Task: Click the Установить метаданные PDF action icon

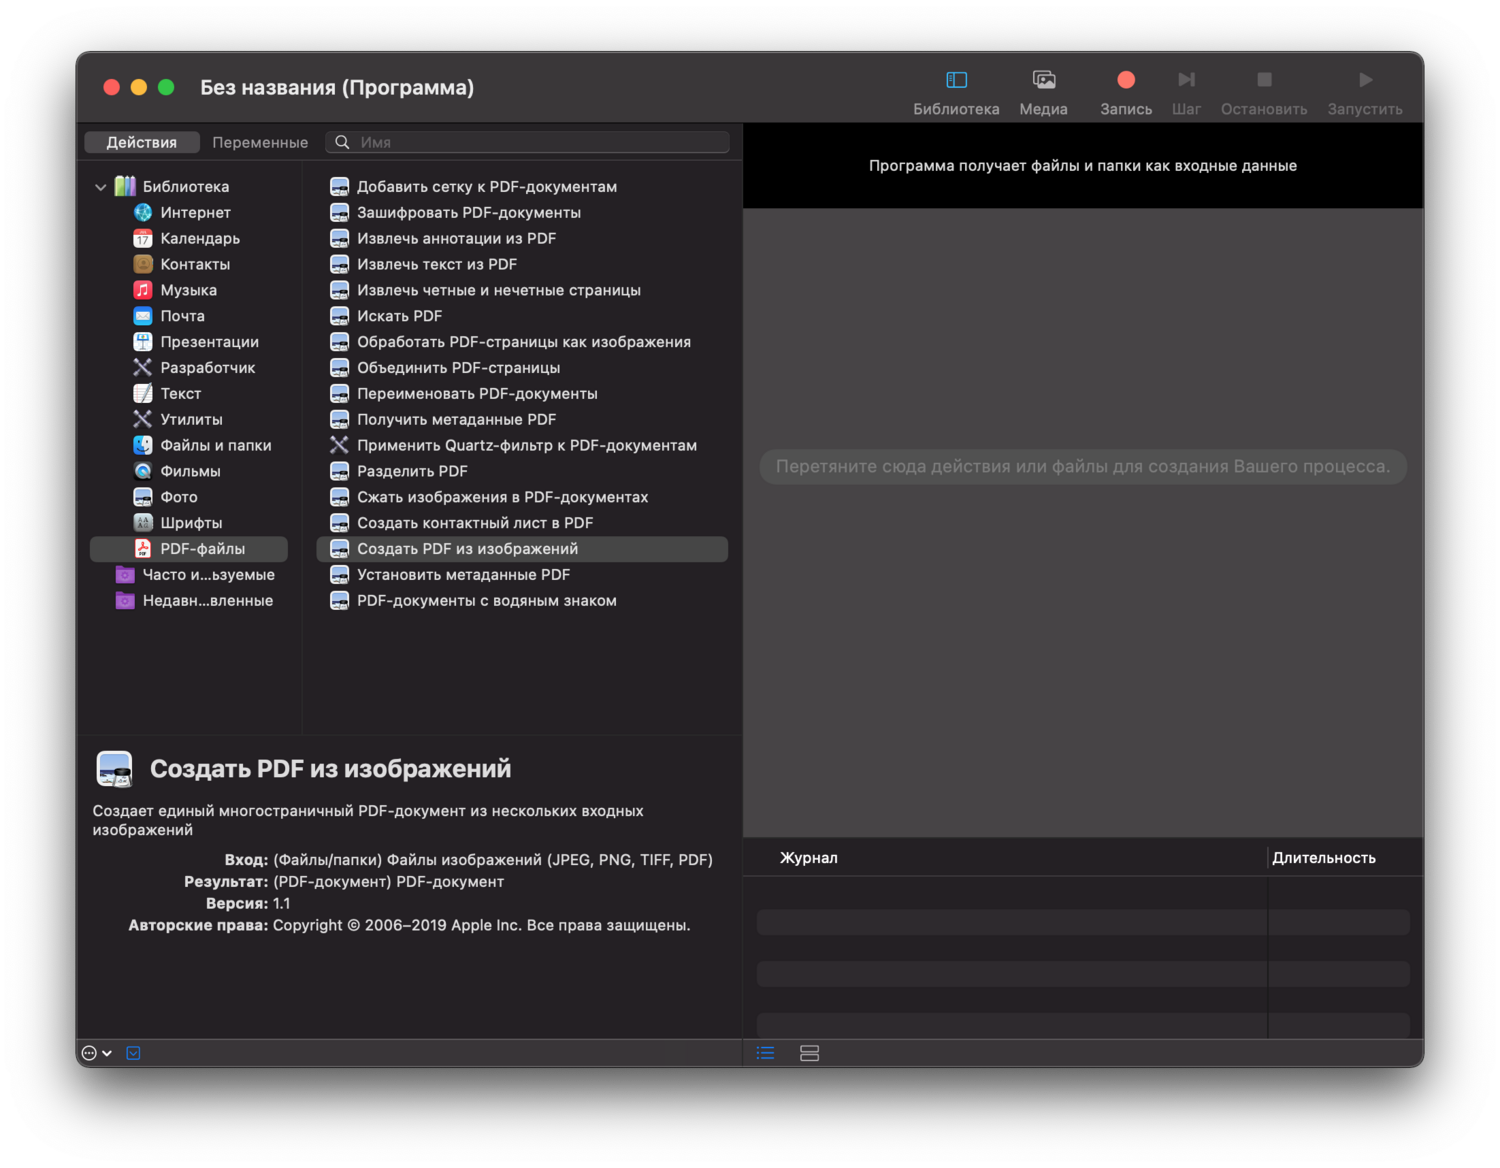Action: pos(340,575)
